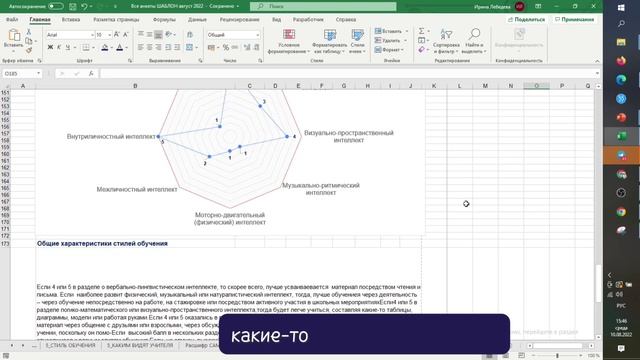Click the taskbar search magnifier icon

(x=621, y=24)
